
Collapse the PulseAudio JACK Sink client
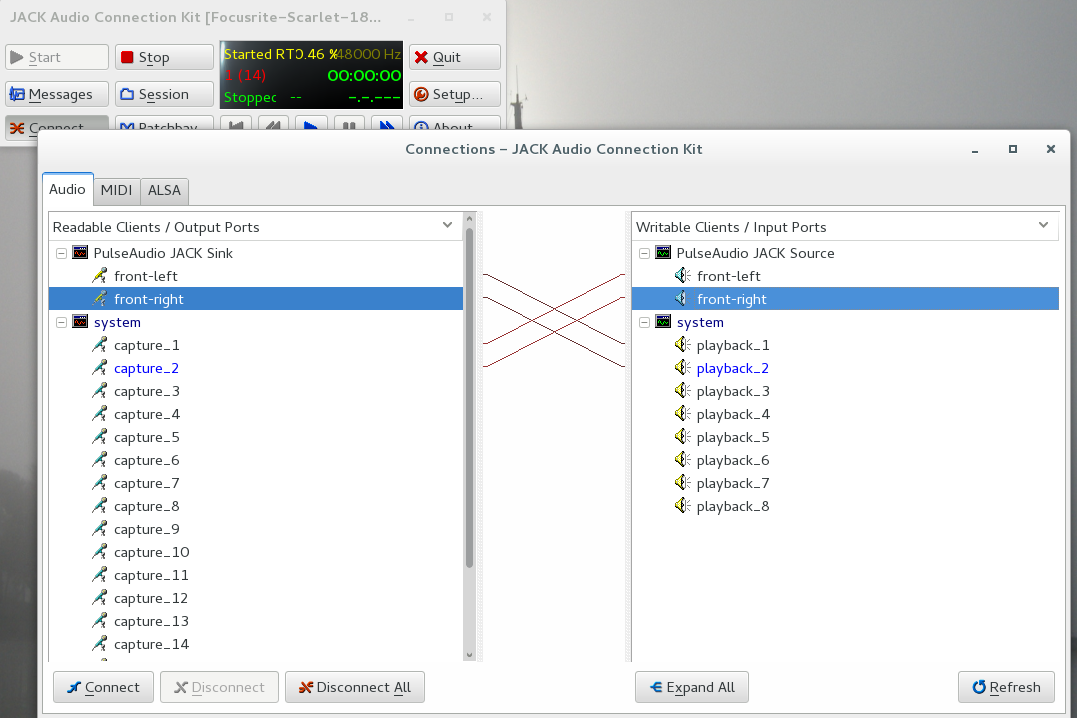(61, 253)
